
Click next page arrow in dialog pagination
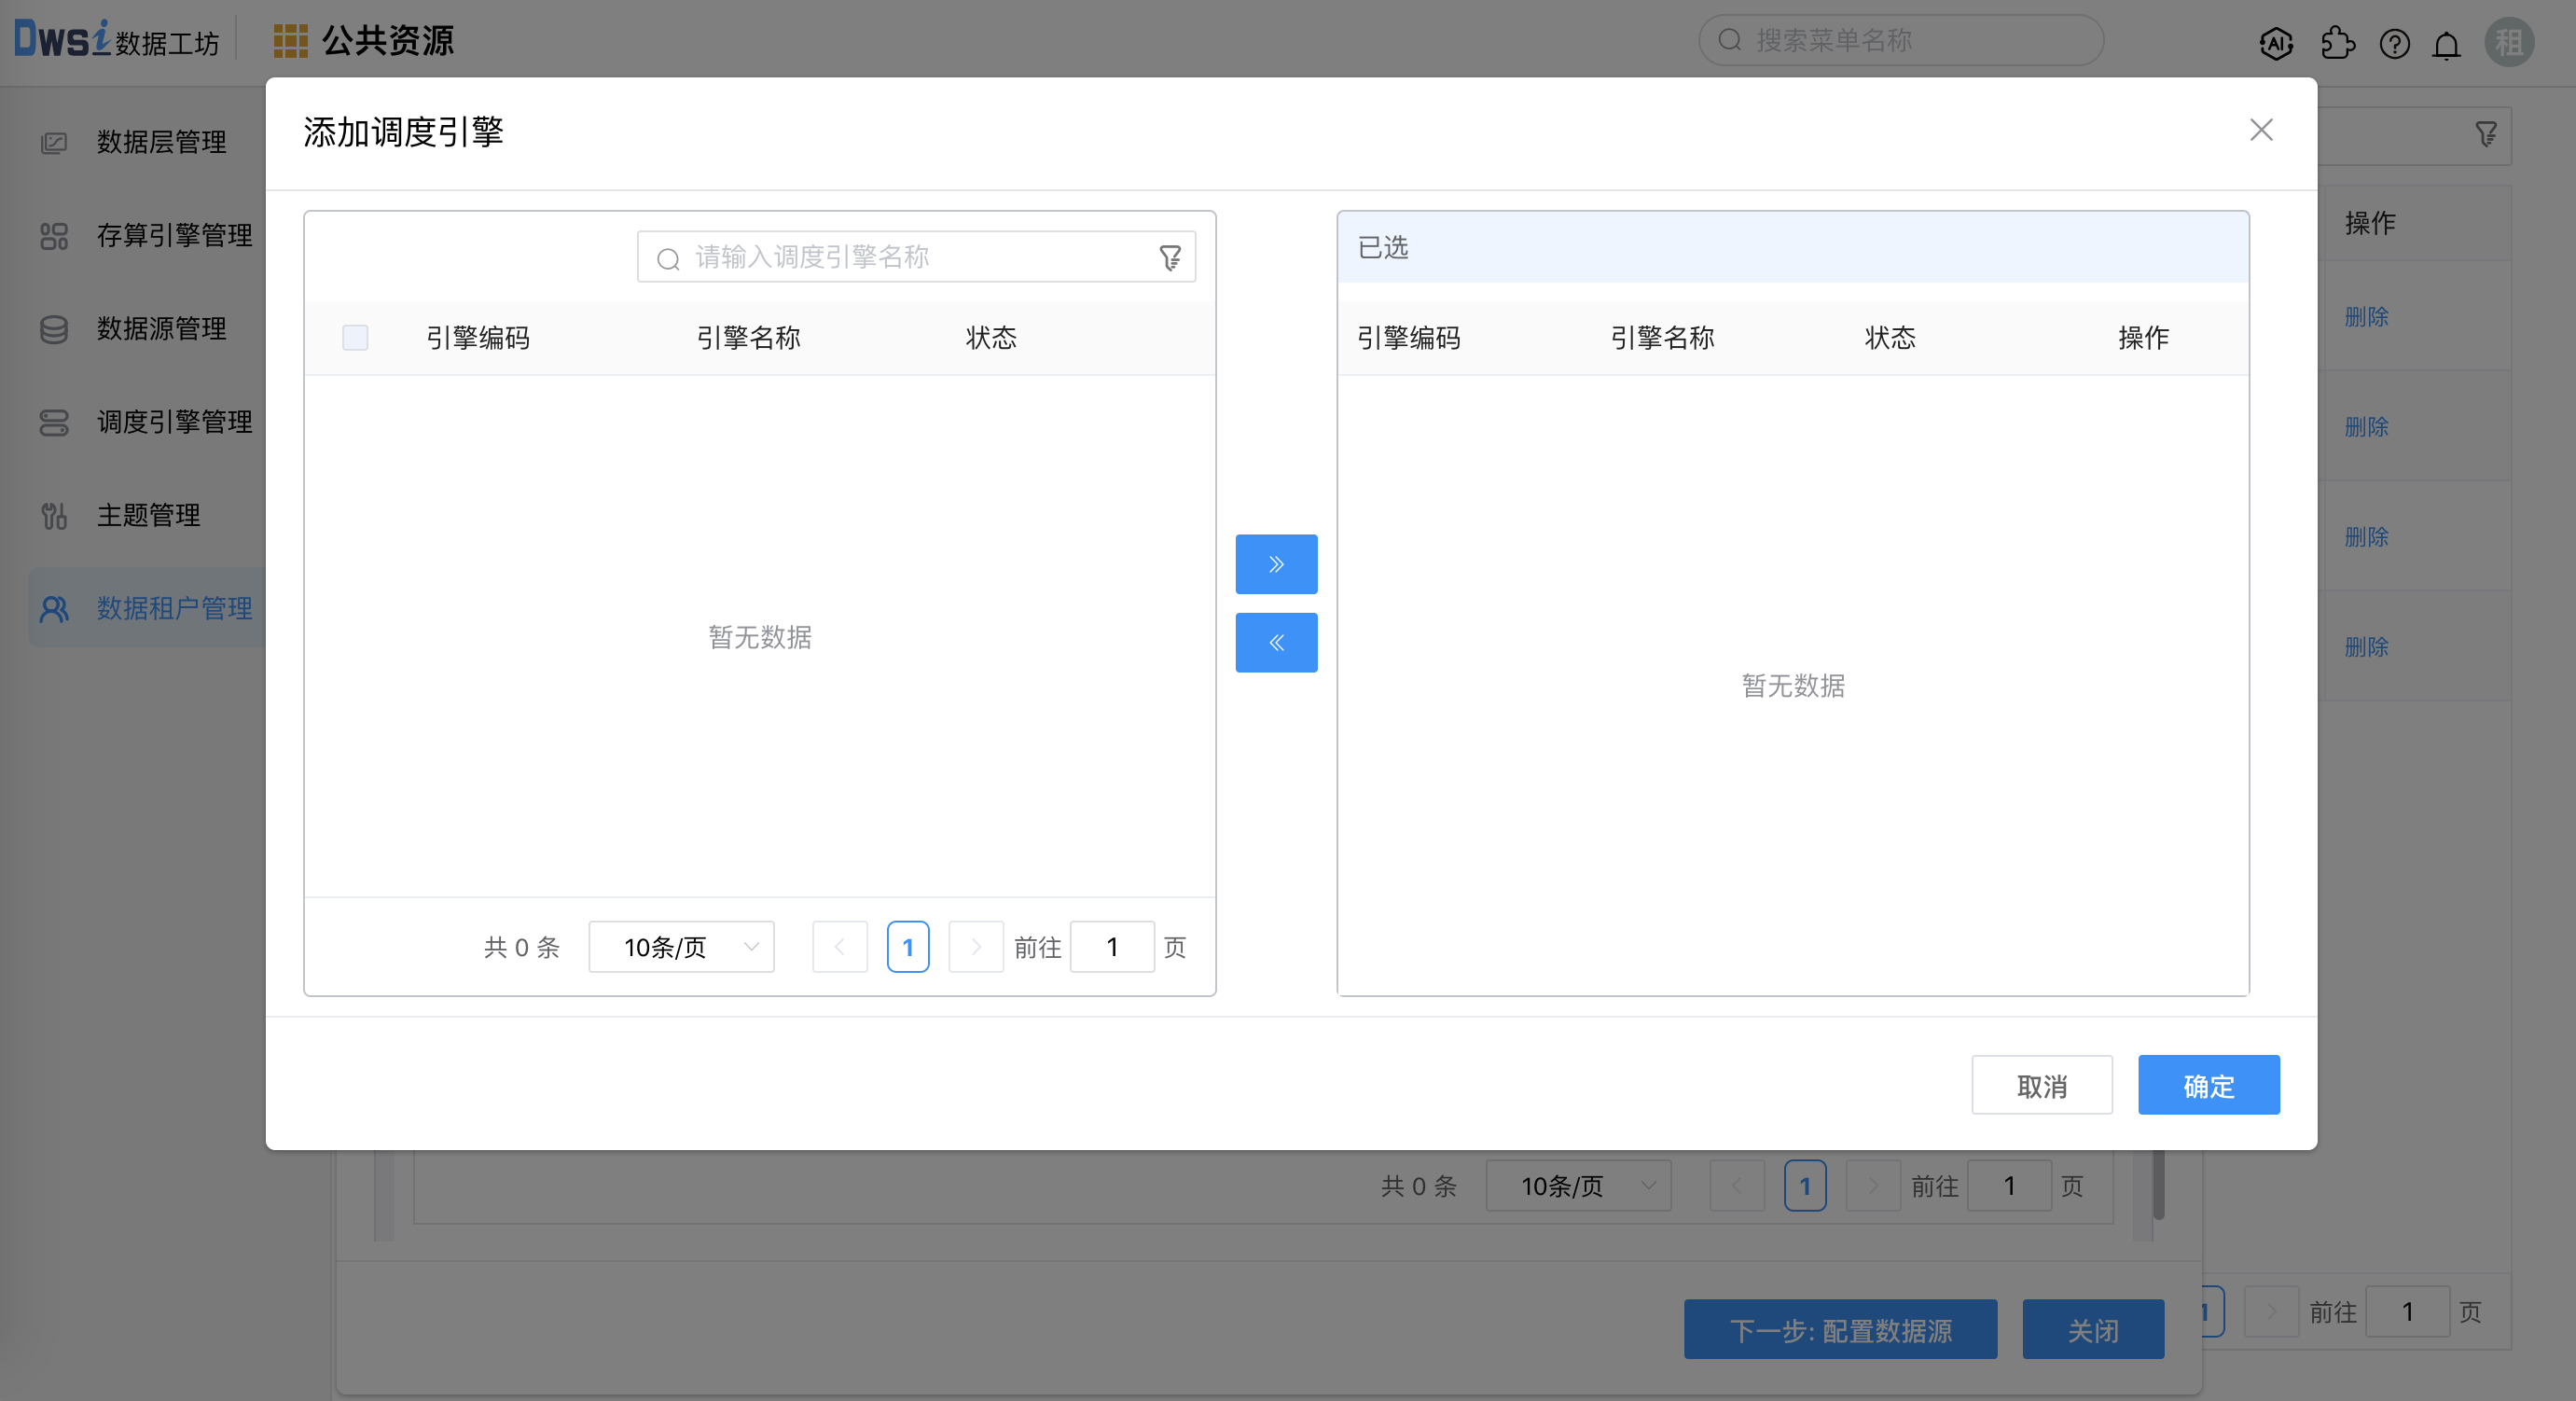point(975,946)
